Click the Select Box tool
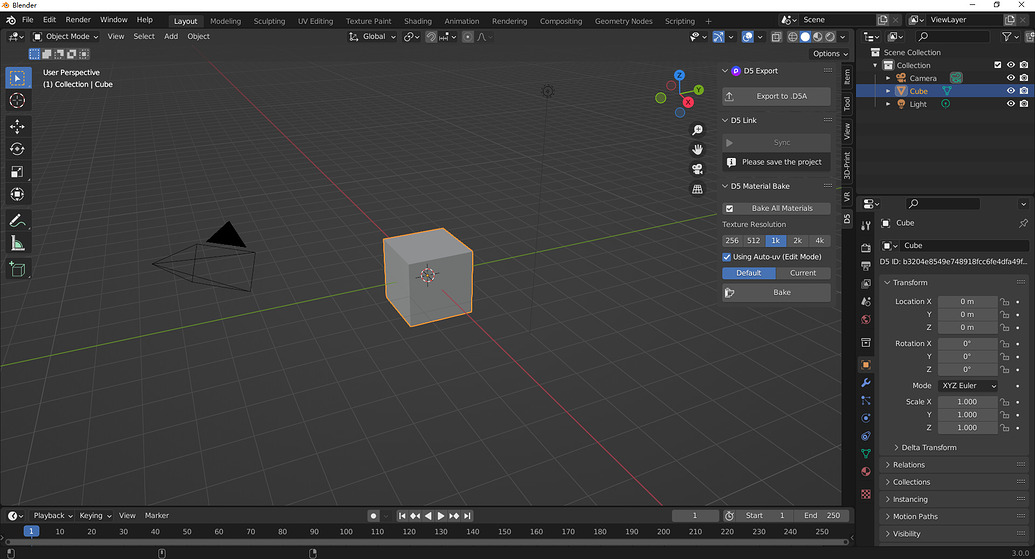The height and width of the screenshot is (559, 1035). [x=17, y=78]
